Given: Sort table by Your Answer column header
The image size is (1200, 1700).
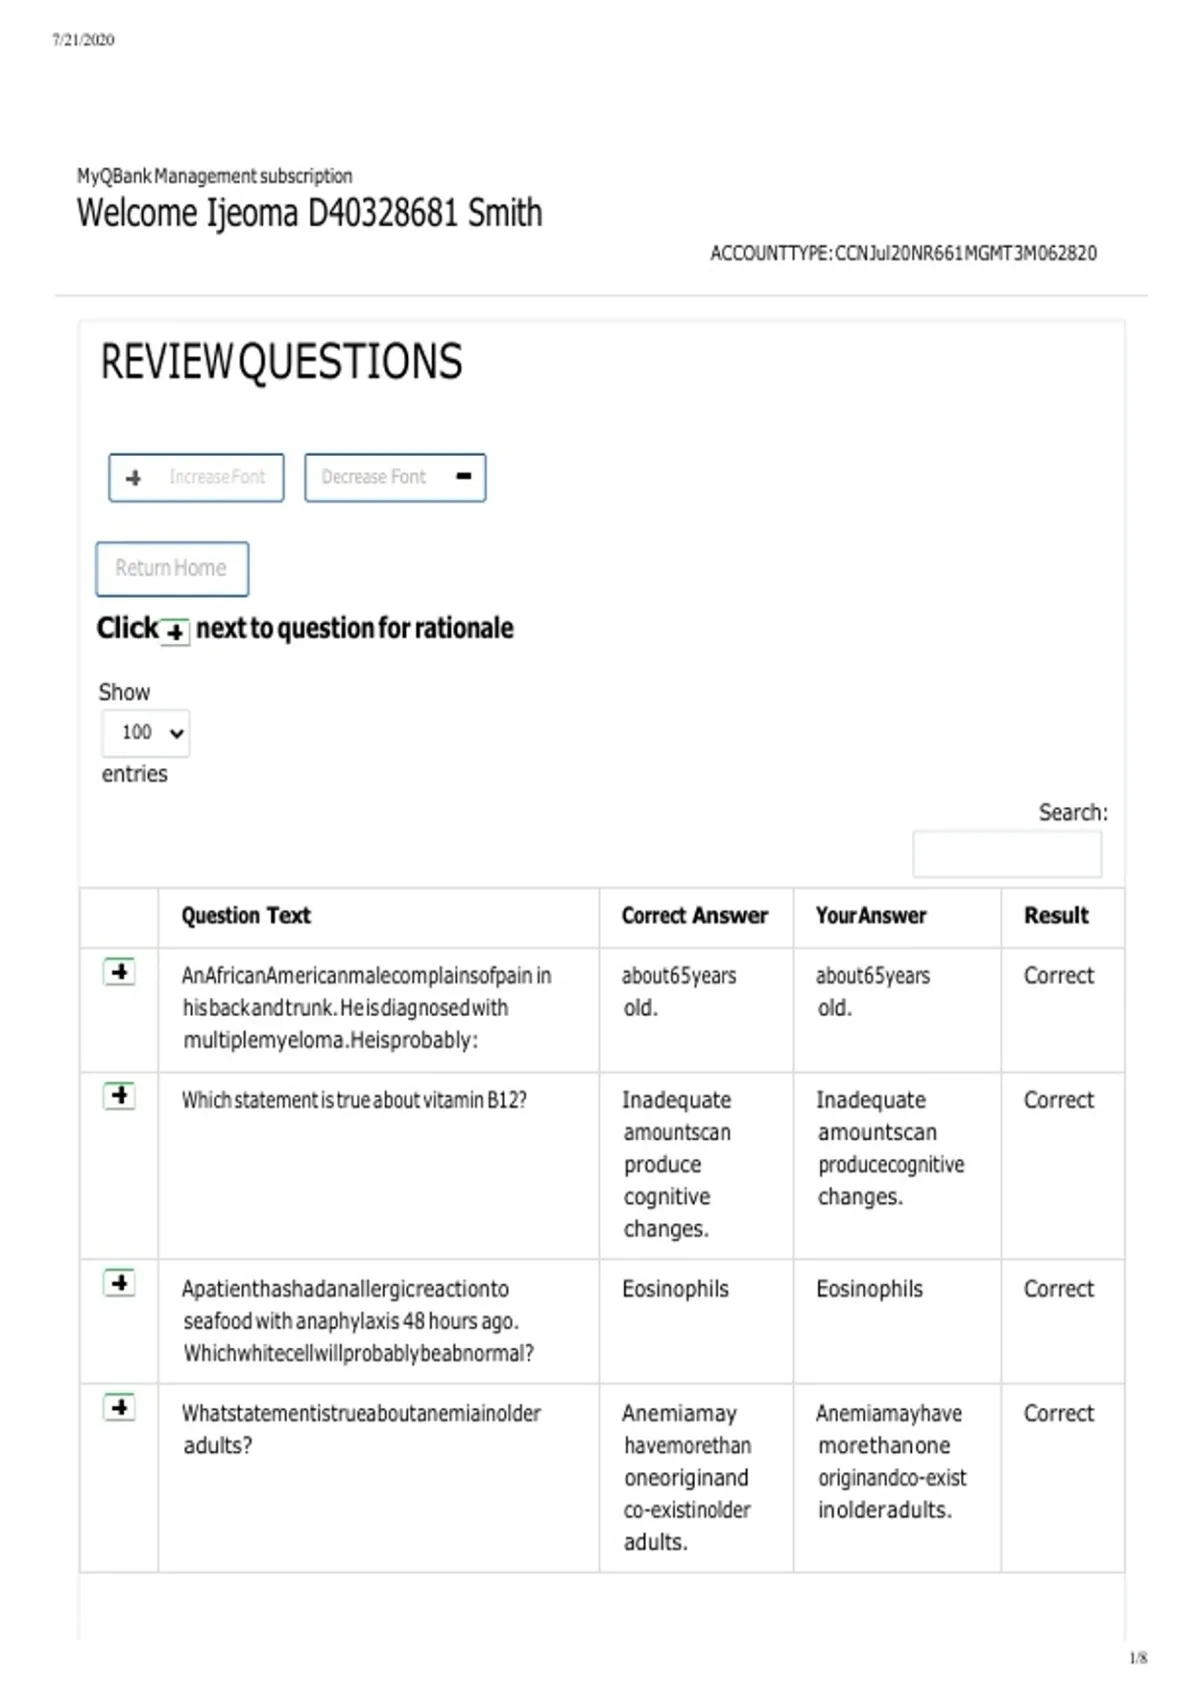Looking at the screenshot, I should pyautogui.click(x=871, y=915).
